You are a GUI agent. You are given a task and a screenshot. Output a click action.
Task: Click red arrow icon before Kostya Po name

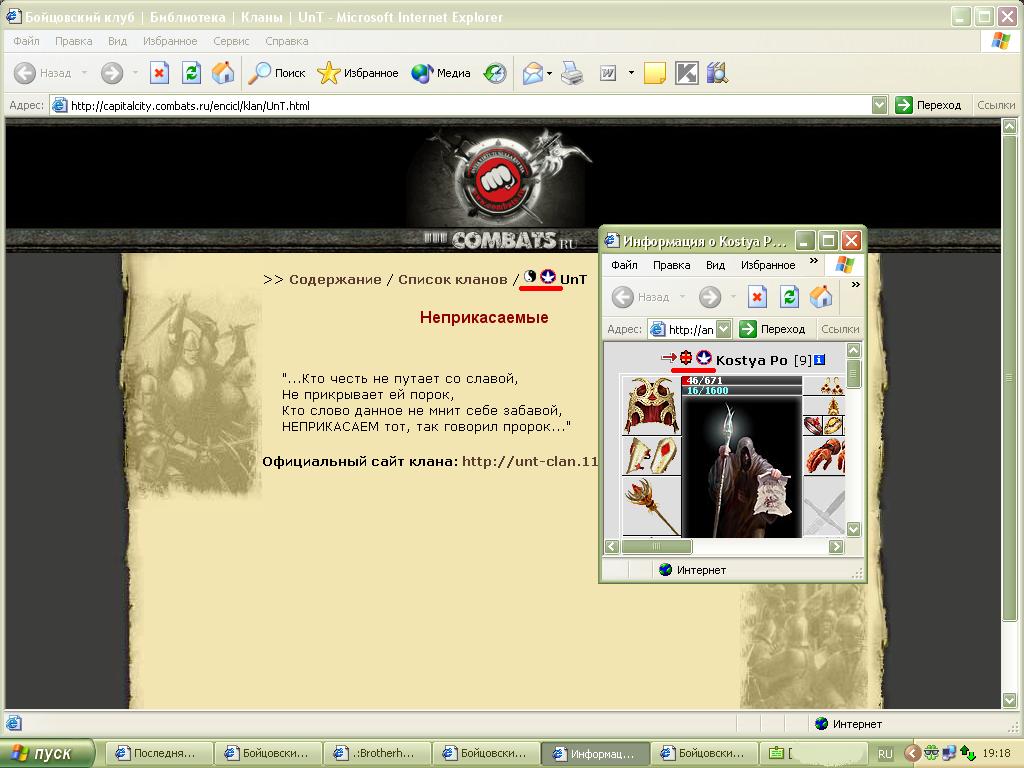668,358
